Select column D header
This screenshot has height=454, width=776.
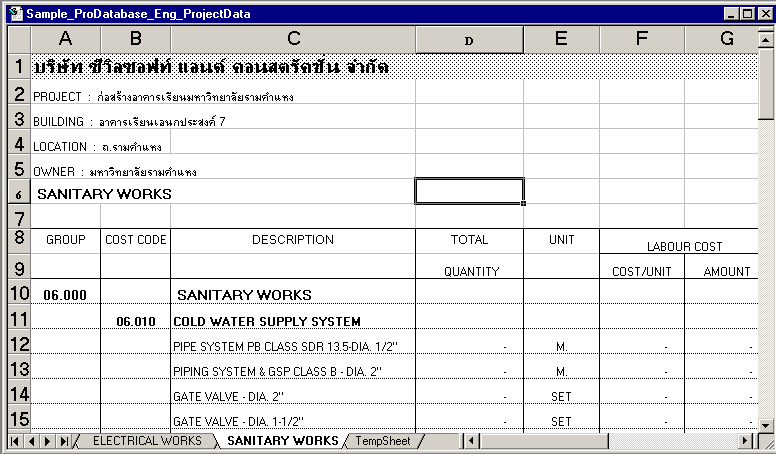(469, 40)
